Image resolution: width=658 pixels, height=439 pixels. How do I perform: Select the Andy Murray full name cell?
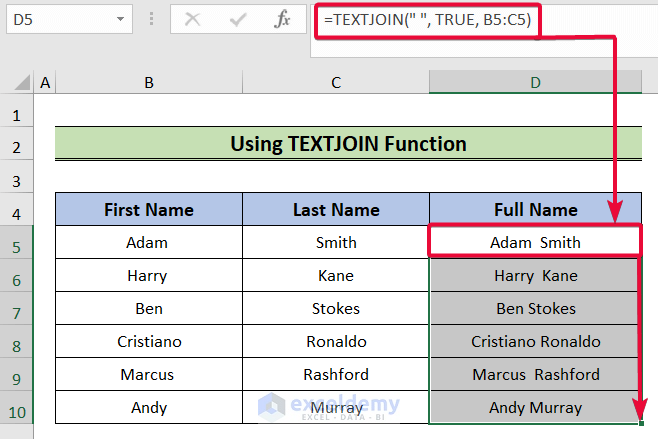click(535, 408)
